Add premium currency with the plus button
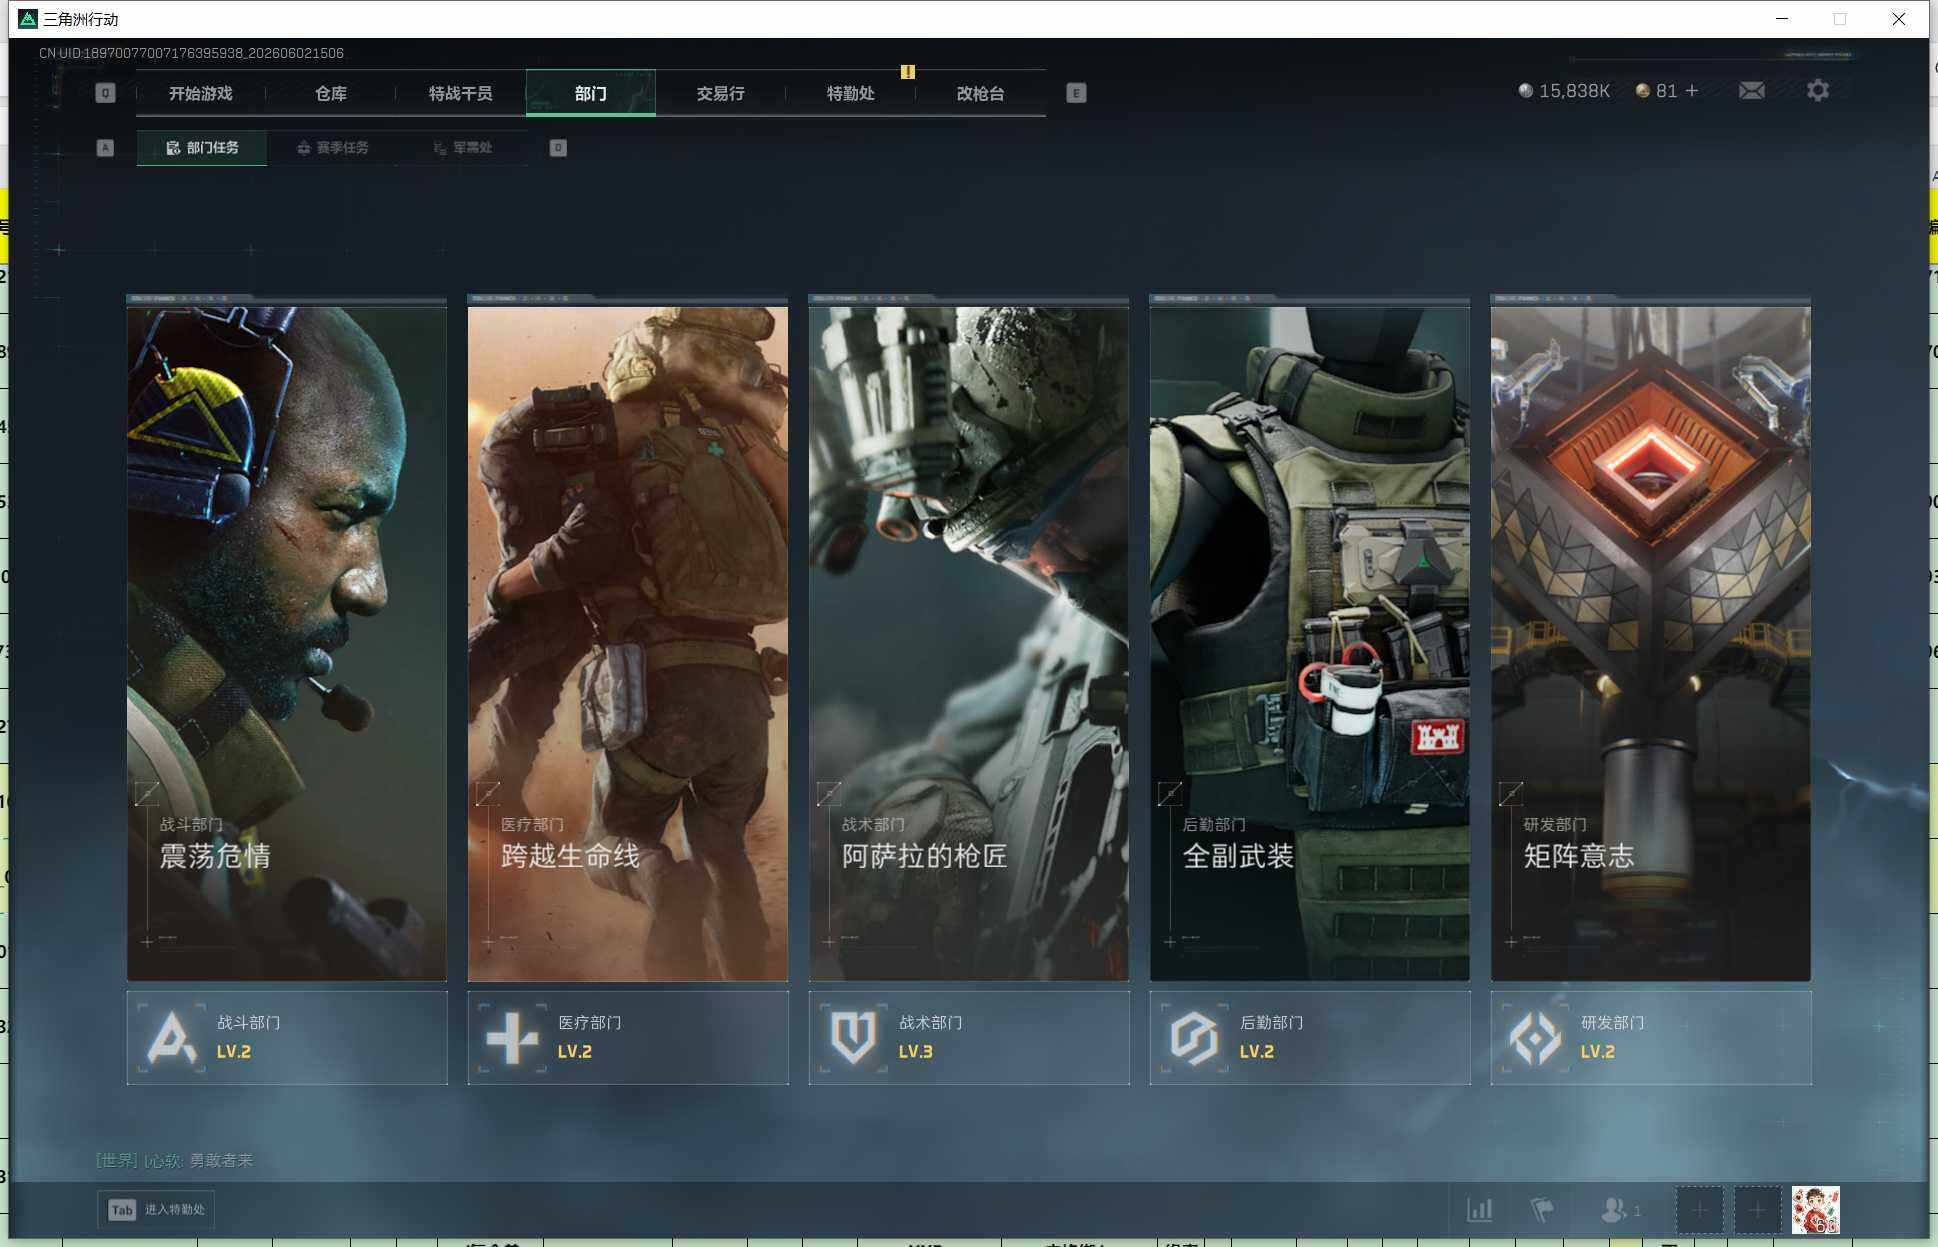The image size is (1938, 1247). tap(1692, 91)
